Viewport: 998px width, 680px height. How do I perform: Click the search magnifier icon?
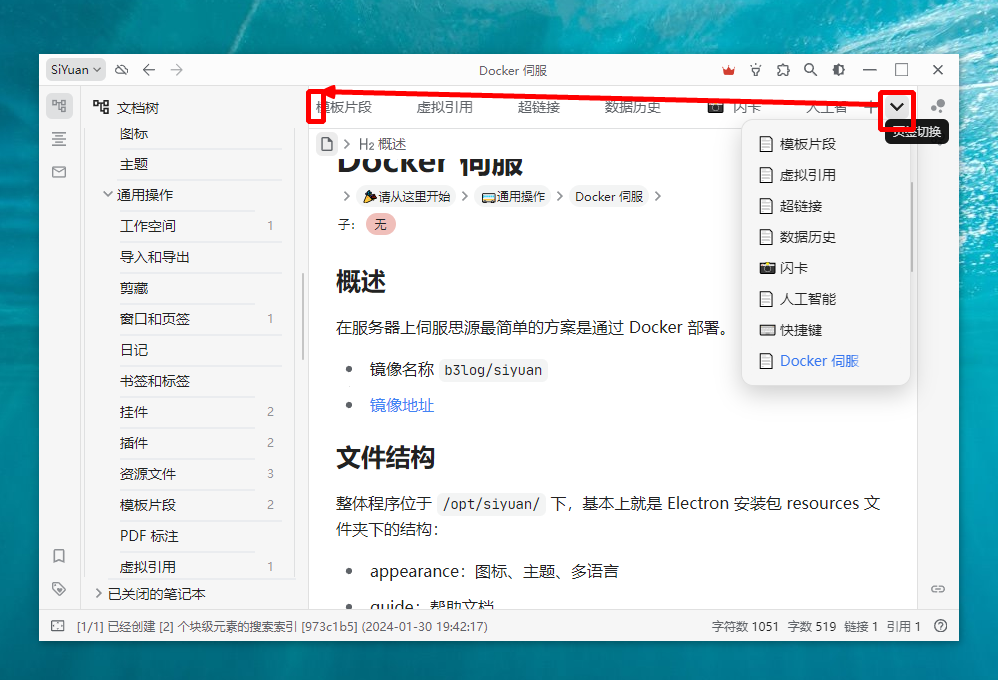click(x=811, y=70)
